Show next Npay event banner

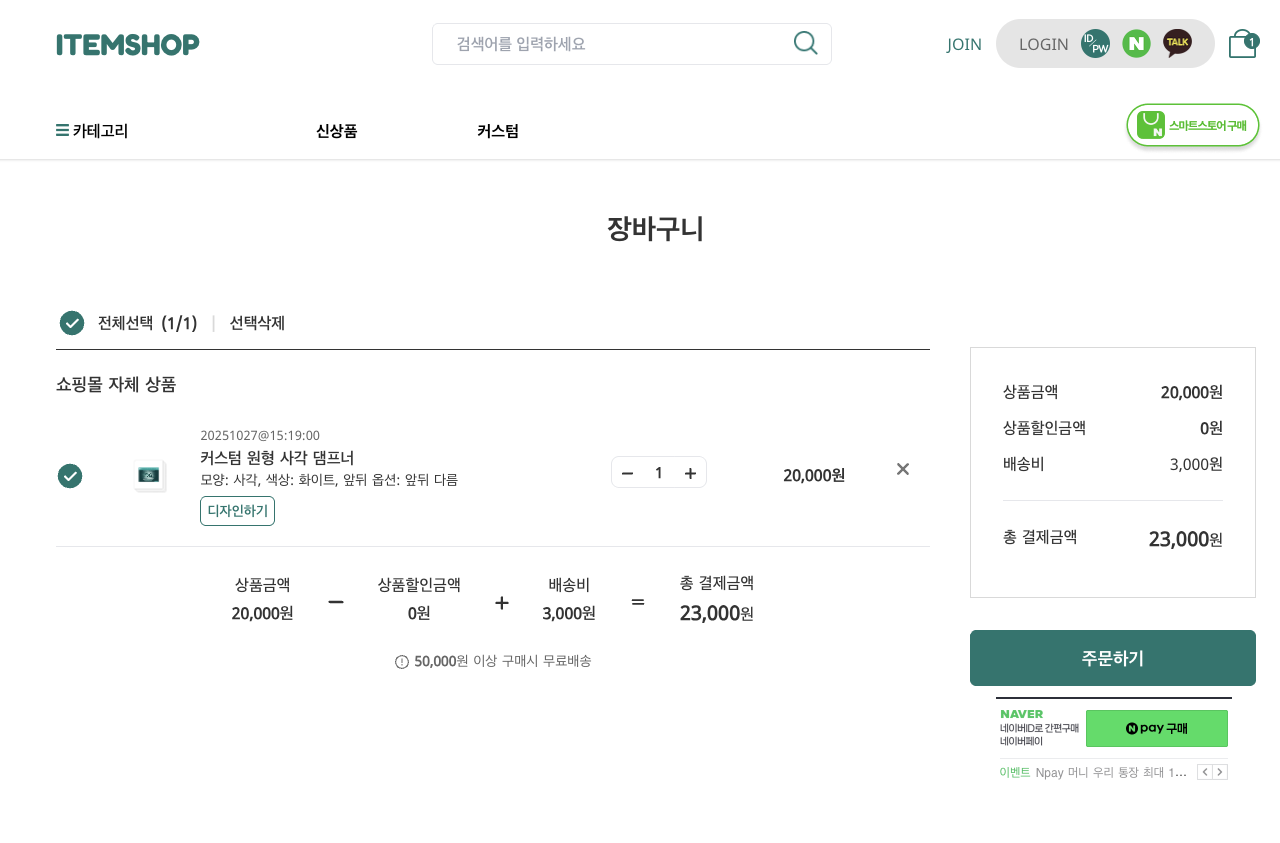click(x=1220, y=772)
